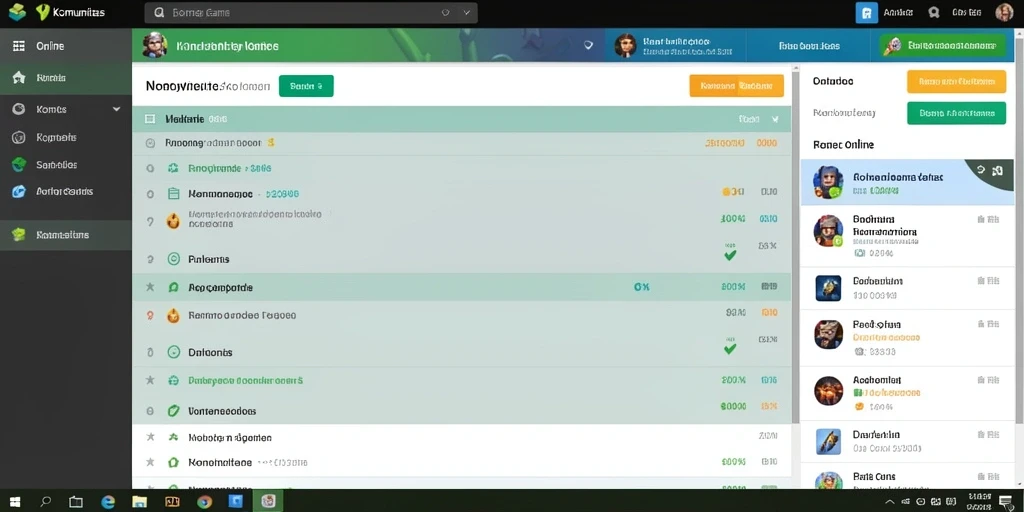The width and height of the screenshot is (1024, 512).
Task: Select the circle marker on the Vontenoodoos row
Action: point(150,411)
